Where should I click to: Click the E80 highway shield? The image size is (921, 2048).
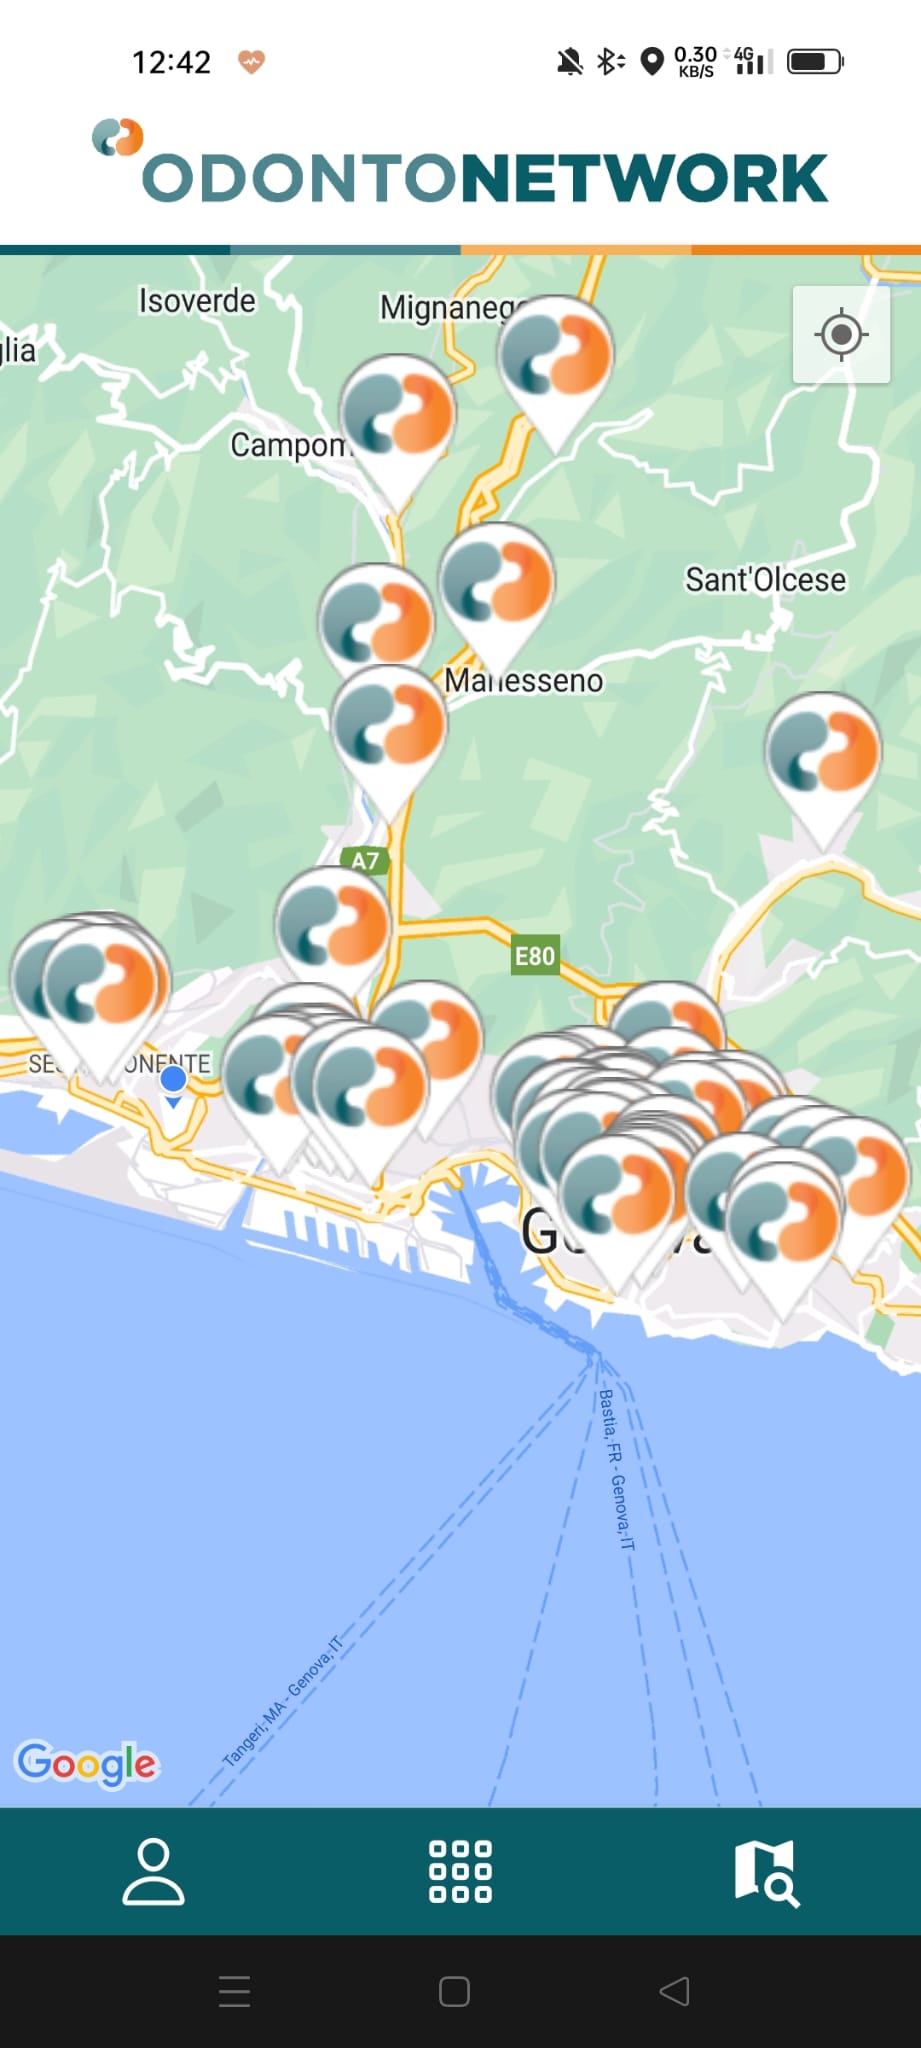click(x=534, y=956)
